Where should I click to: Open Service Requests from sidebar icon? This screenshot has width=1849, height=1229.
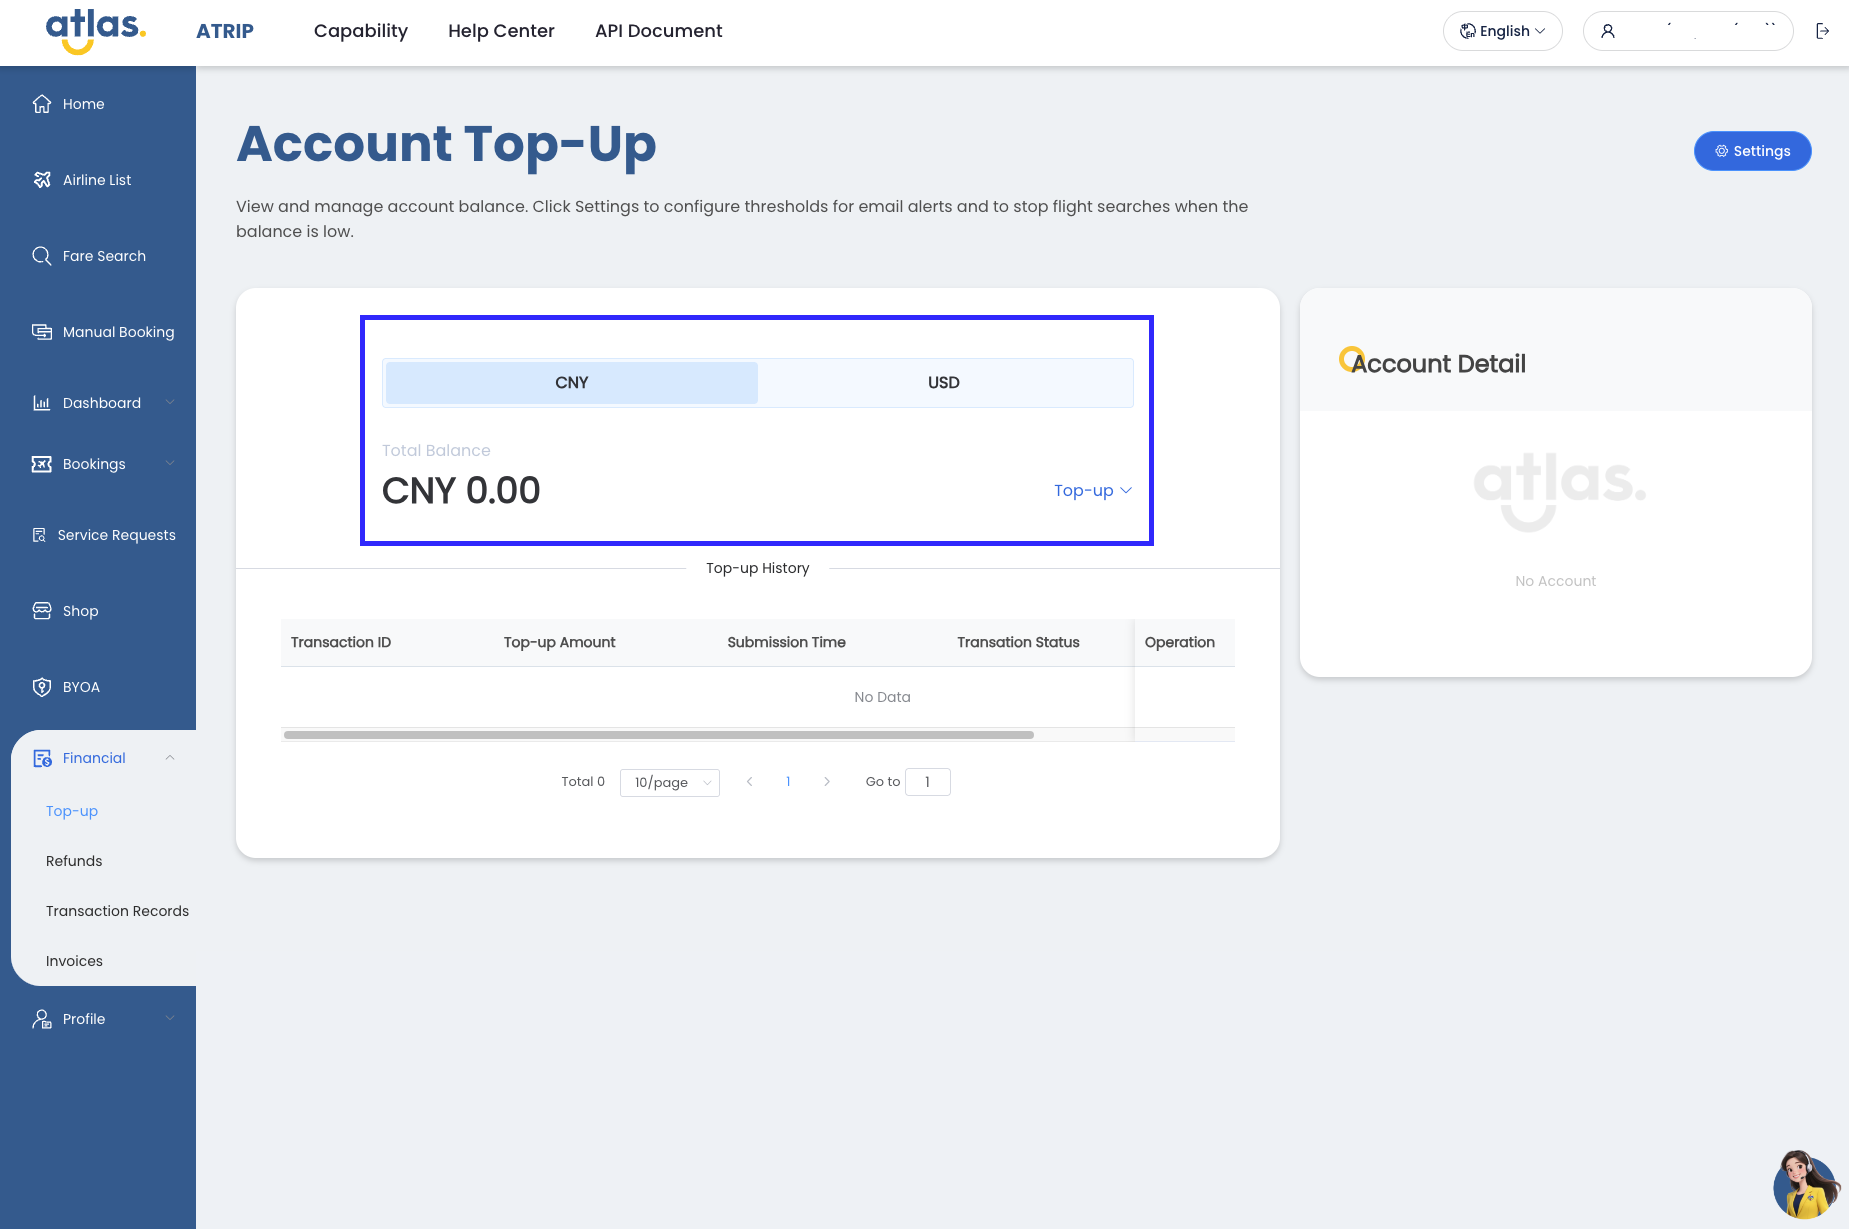pos(40,535)
